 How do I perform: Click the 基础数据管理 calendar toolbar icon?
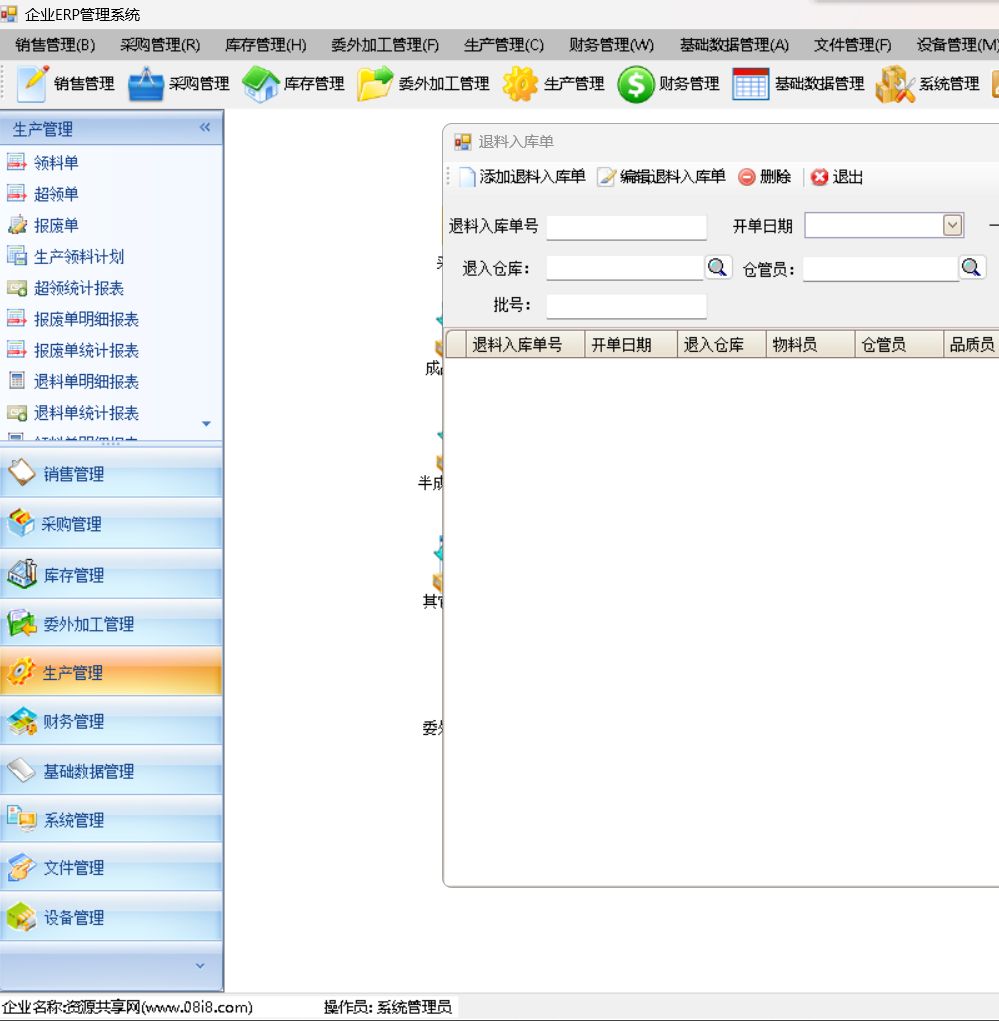pyautogui.click(x=750, y=84)
